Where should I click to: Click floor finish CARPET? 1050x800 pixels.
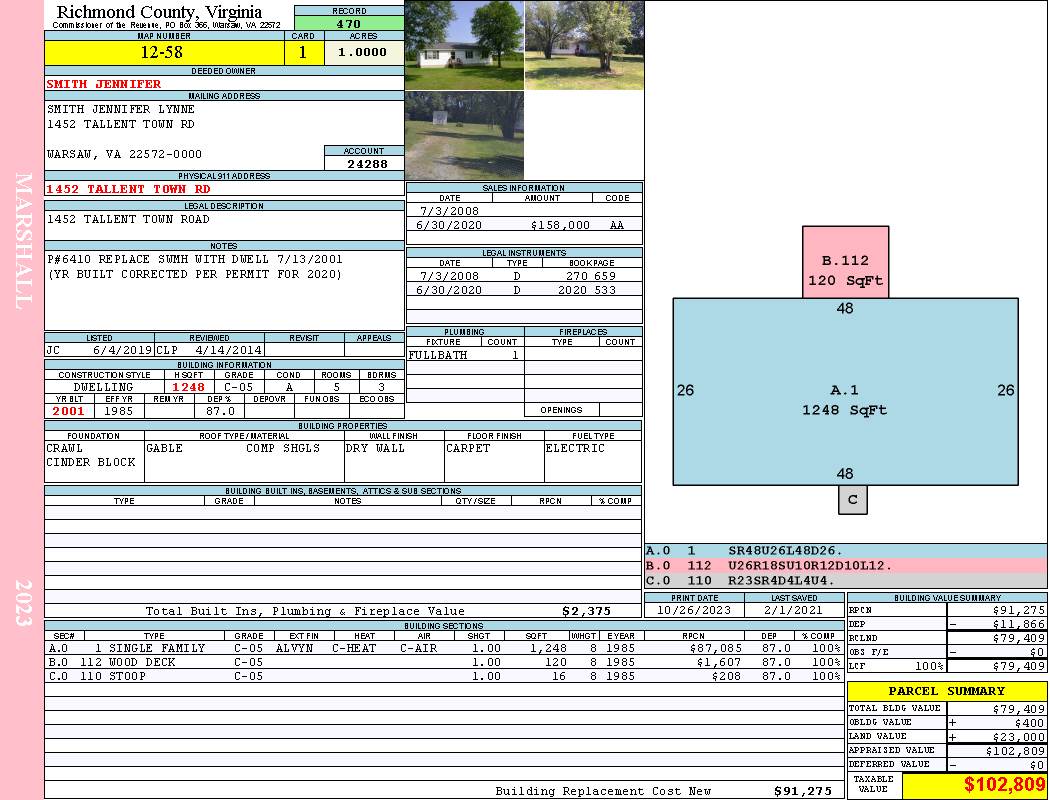click(468, 449)
